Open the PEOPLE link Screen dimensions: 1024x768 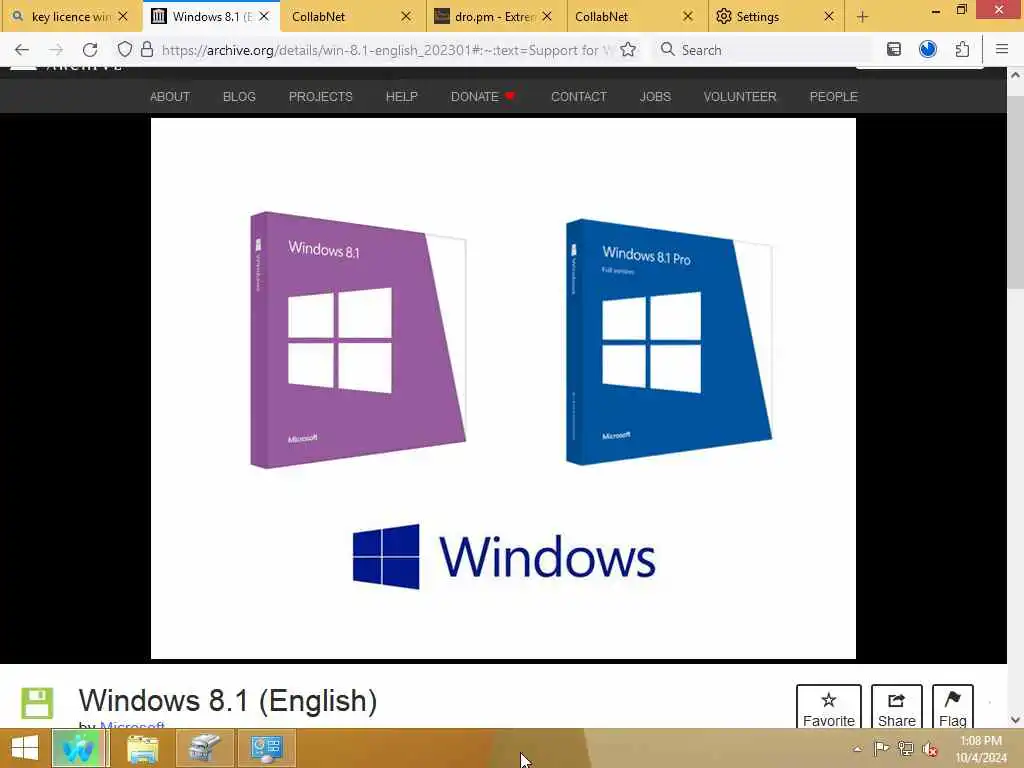tap(833, 97)
